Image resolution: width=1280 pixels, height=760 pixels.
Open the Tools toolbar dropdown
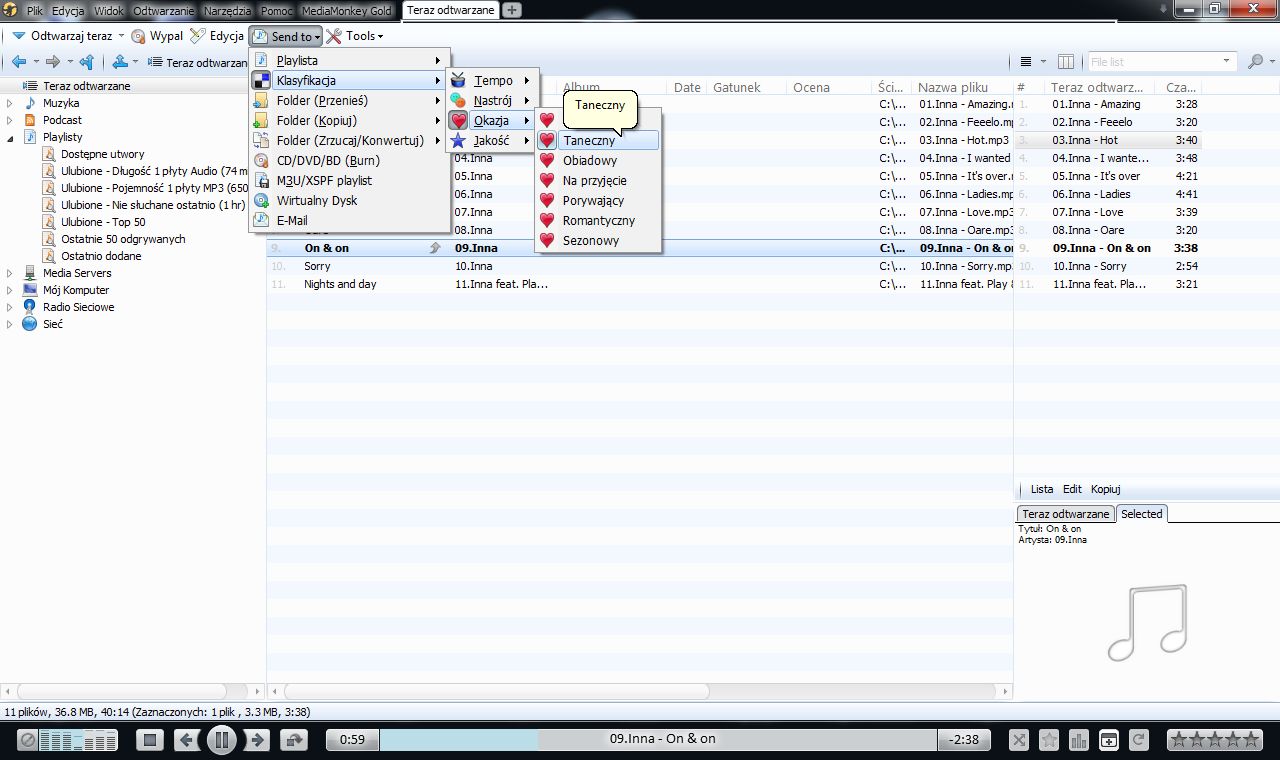point(355,36)
